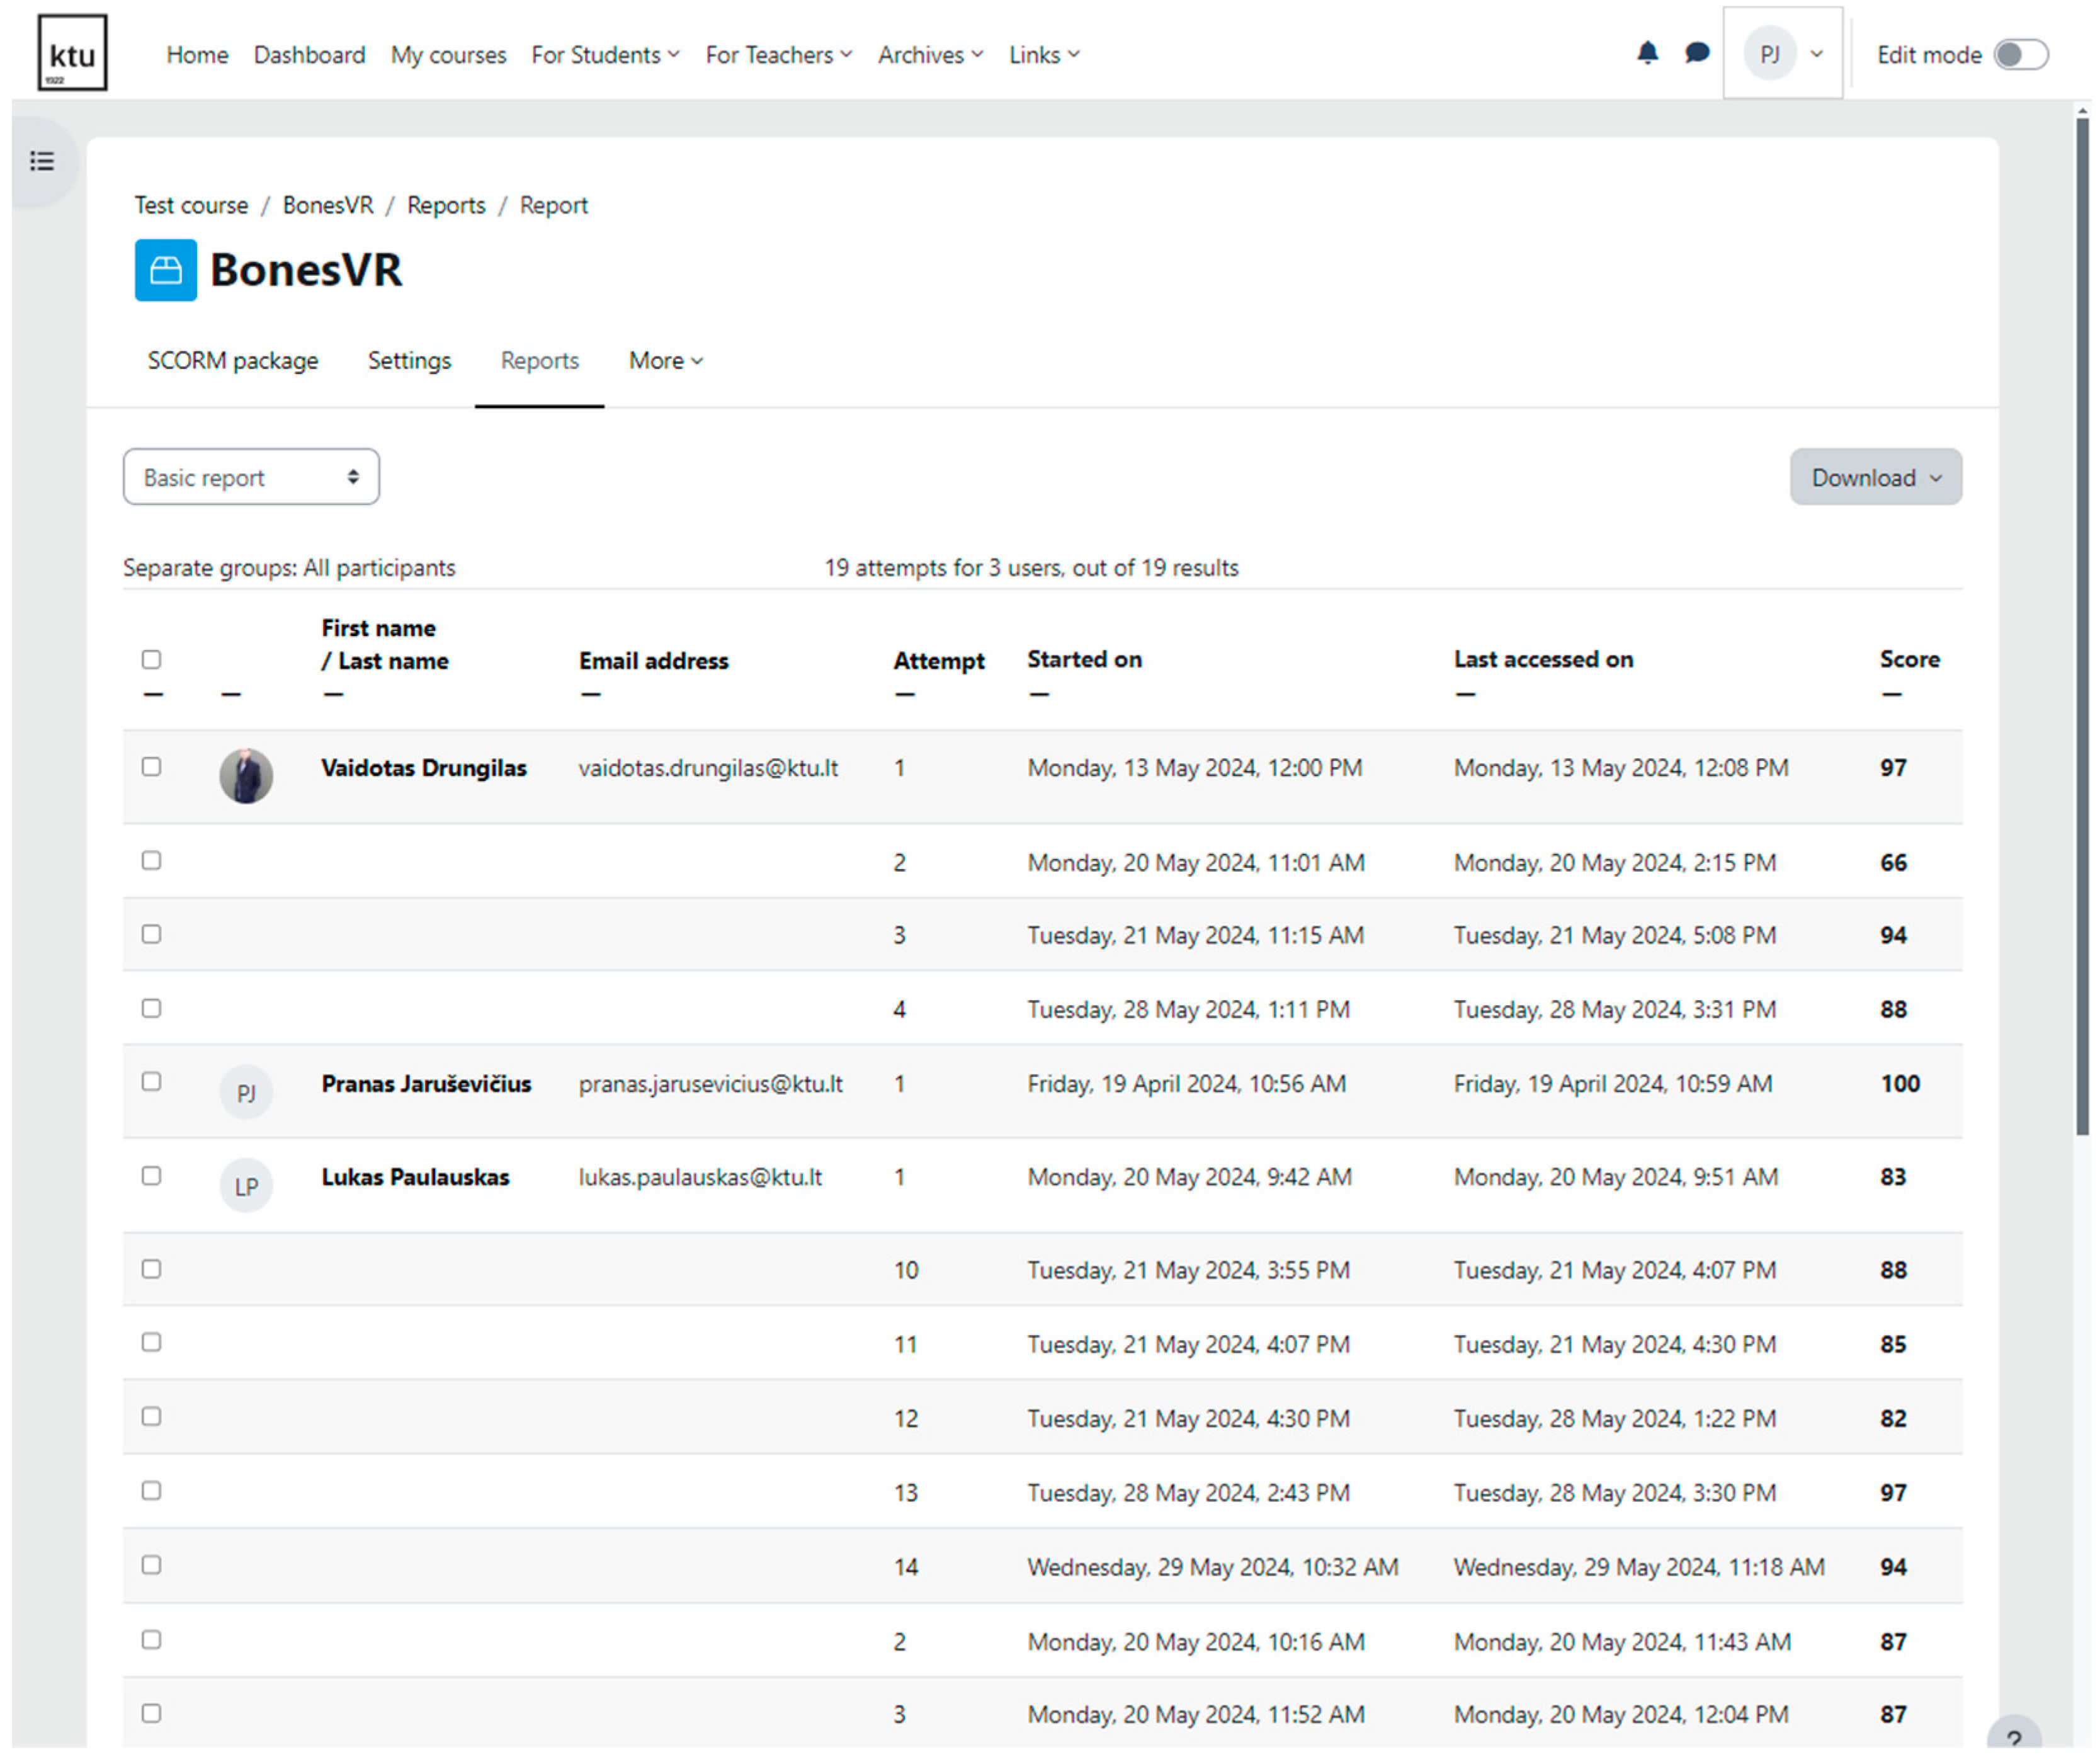Click the KTU logo icon
The image size is (2100, 1757).
pyautogui.click(x=72, y=53)
